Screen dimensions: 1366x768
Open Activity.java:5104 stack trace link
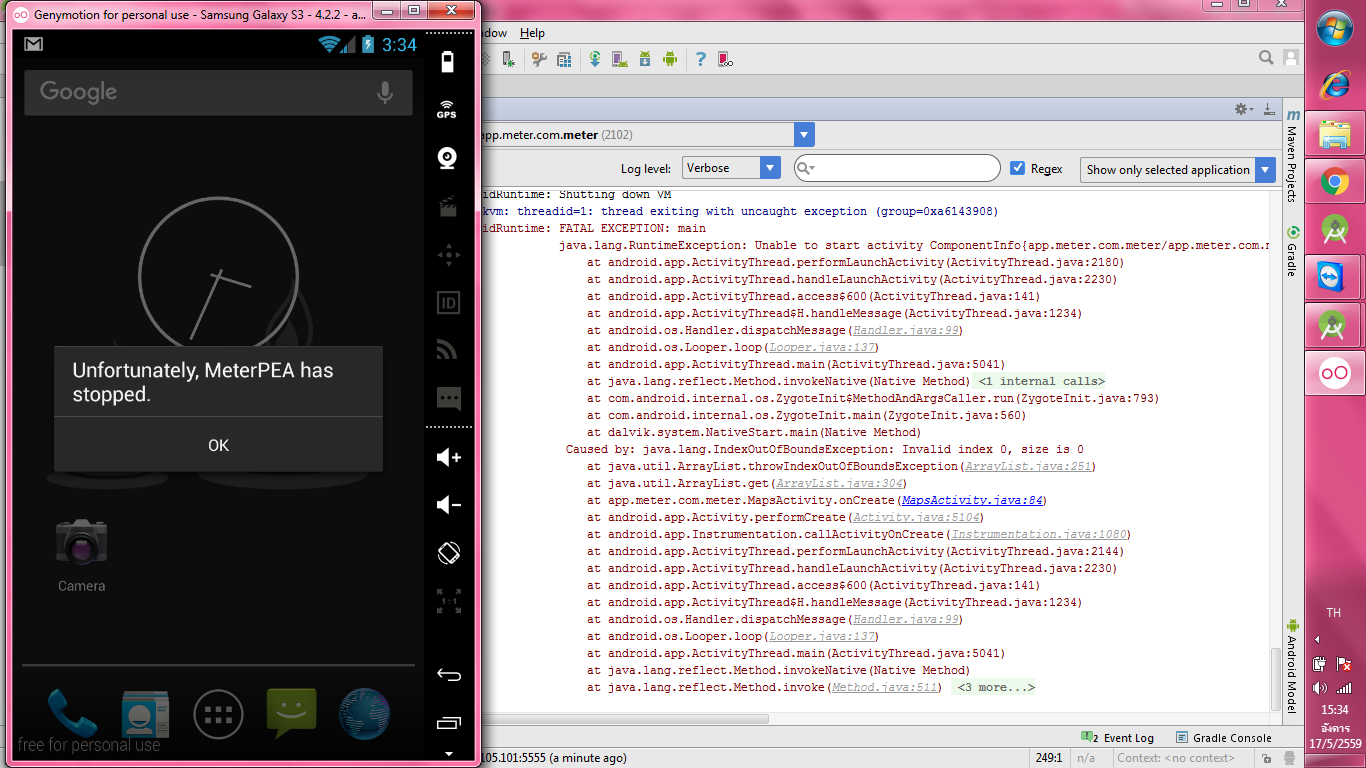pos(915,517)
